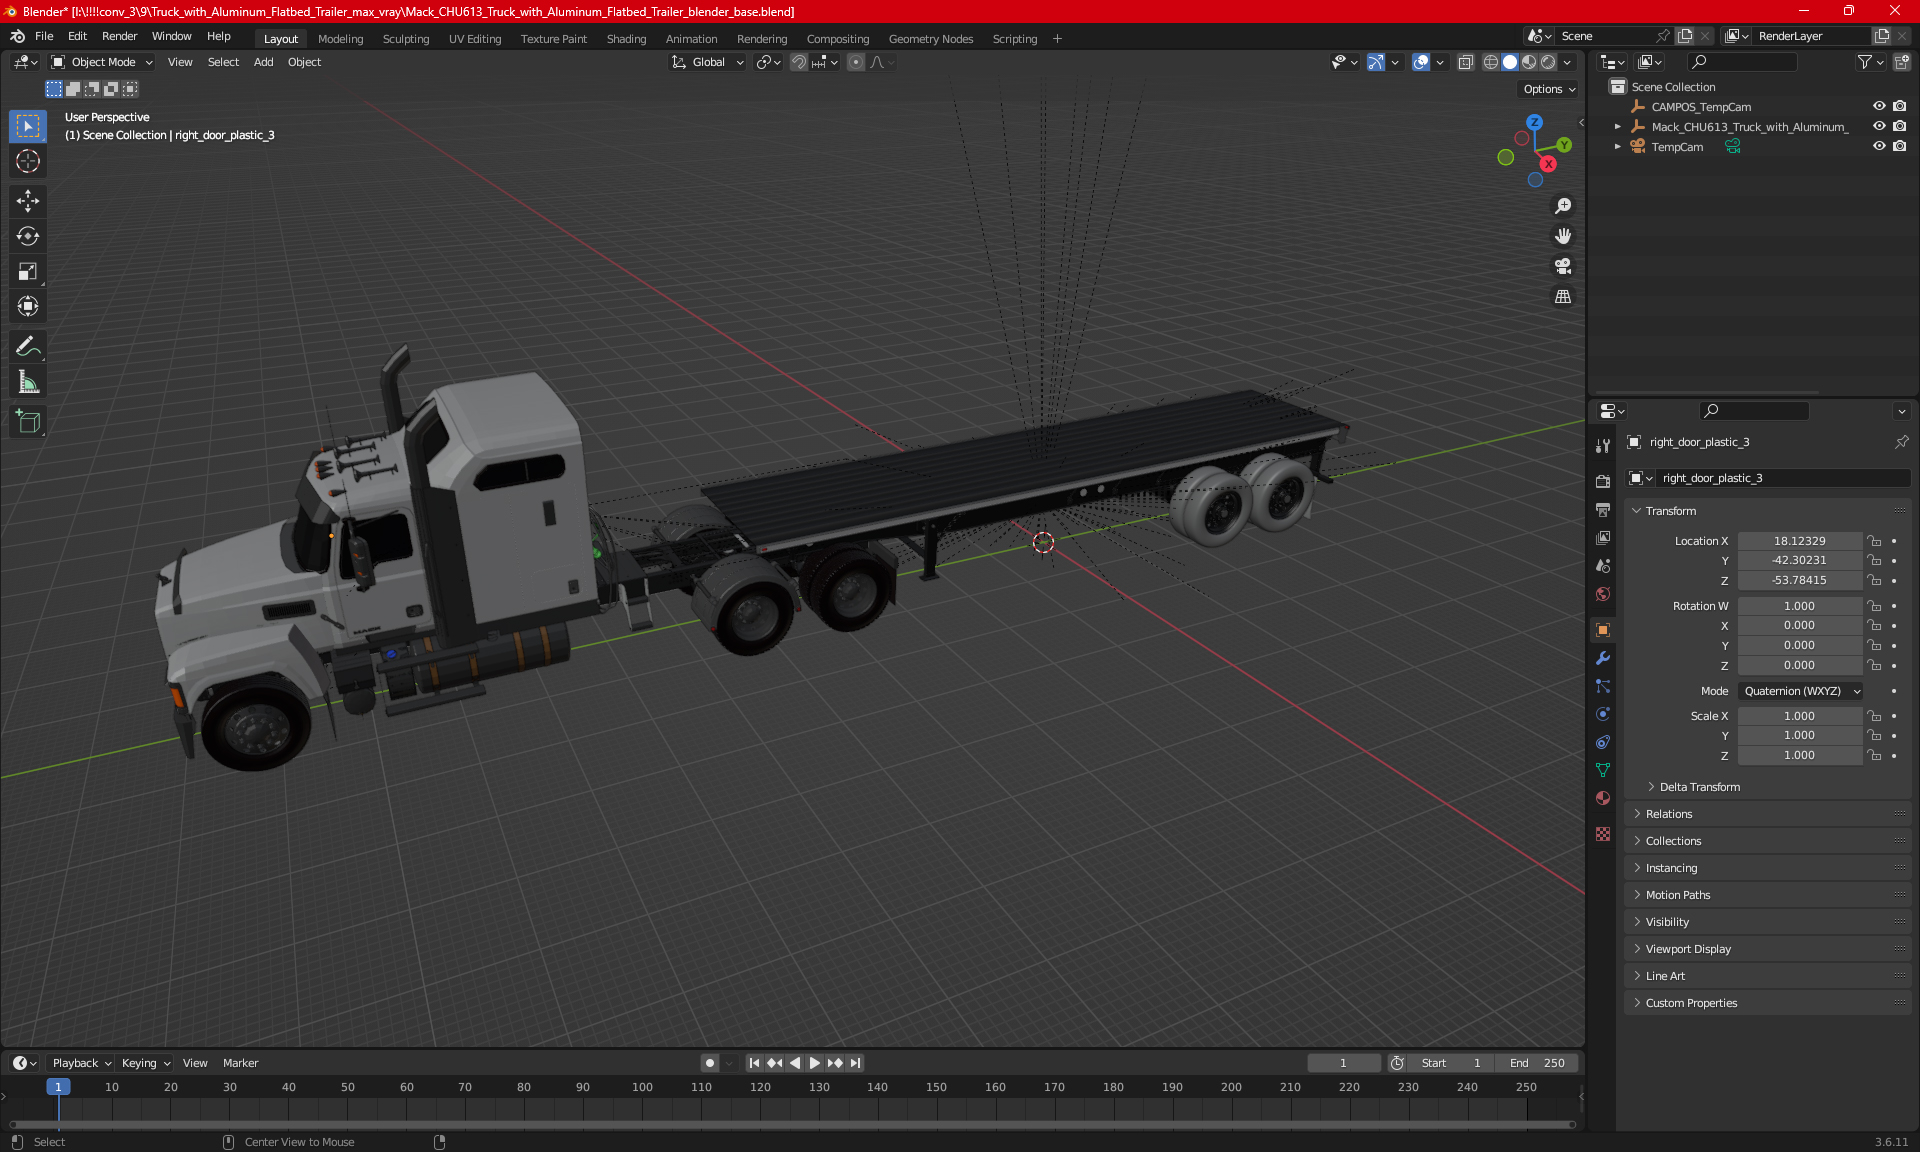The image size is (1920, 1152).
Task: Hide TempCam in viewport
Action: coord(1879,146)
